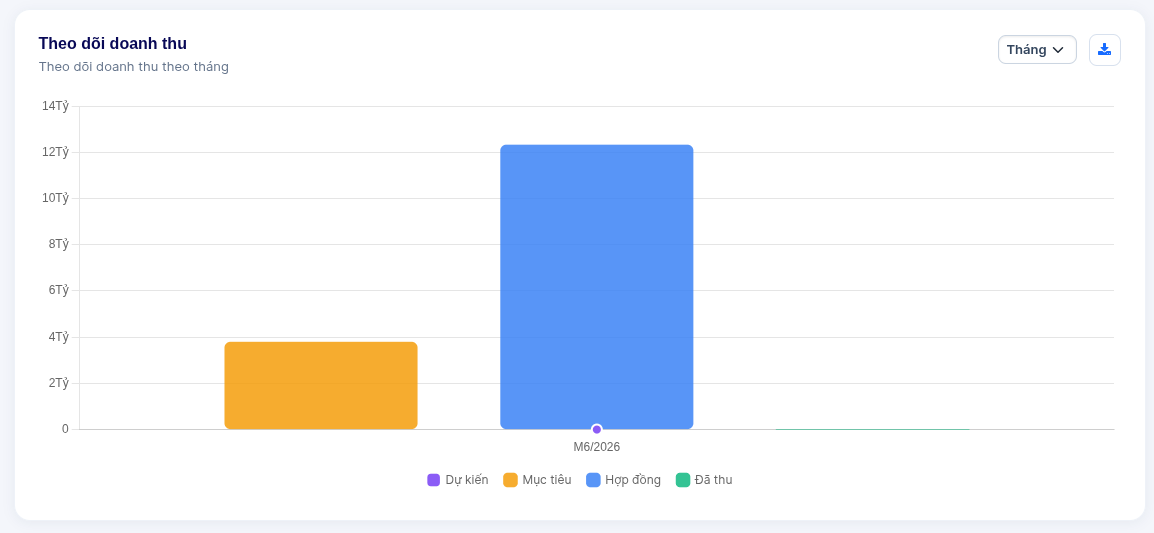
Task: Click the 12Tỷ axis value
Action: (55, 152)
